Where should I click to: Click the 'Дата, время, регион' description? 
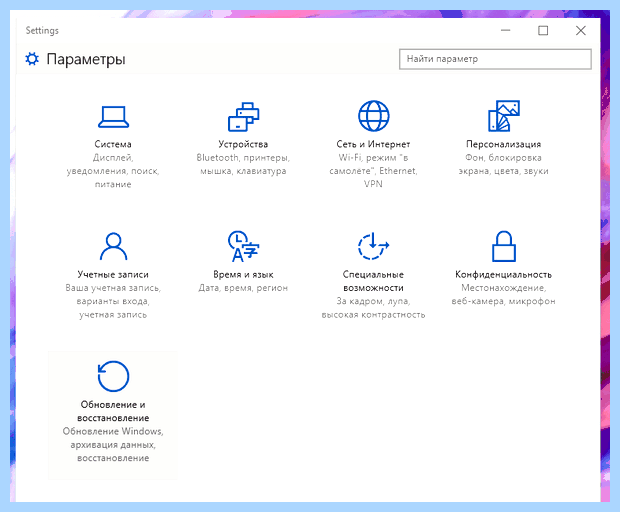pos(243,288)
